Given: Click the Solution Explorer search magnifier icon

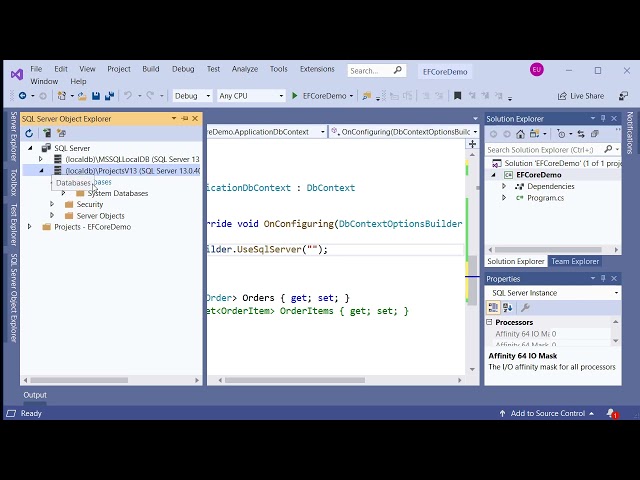Looking at the screenshot, I should point(608,149).
